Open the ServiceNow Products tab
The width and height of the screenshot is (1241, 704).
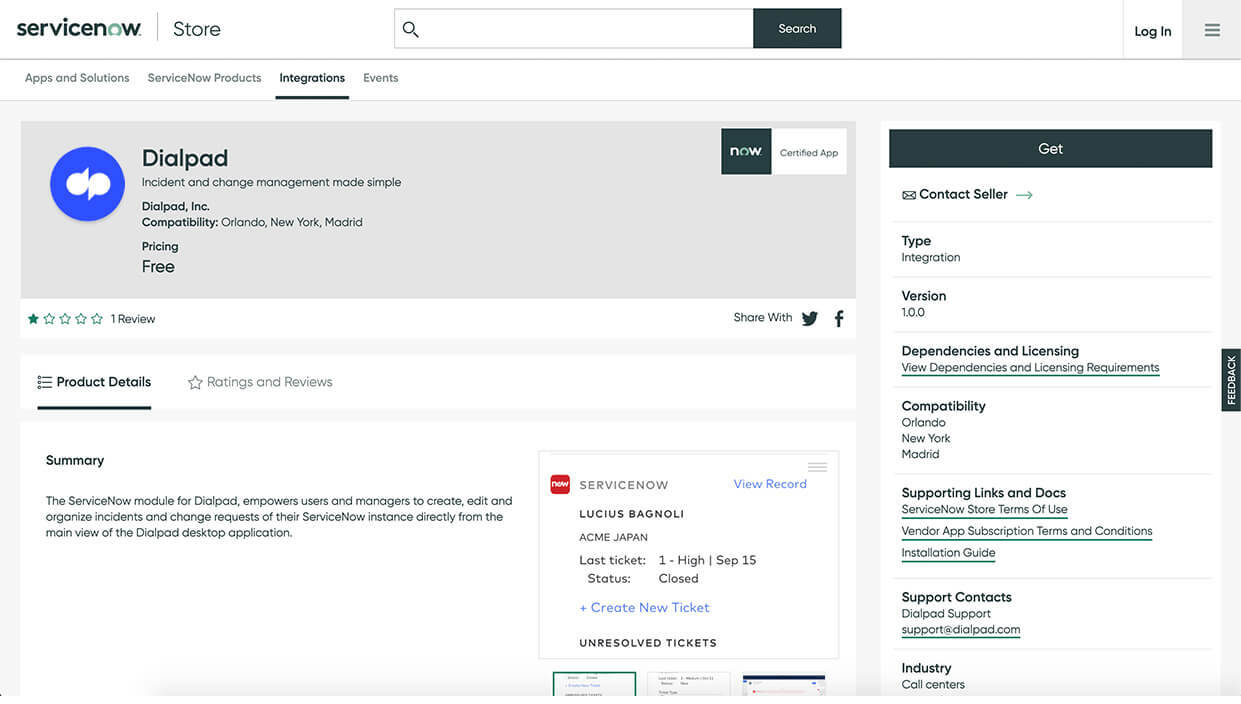click(204, 78)
